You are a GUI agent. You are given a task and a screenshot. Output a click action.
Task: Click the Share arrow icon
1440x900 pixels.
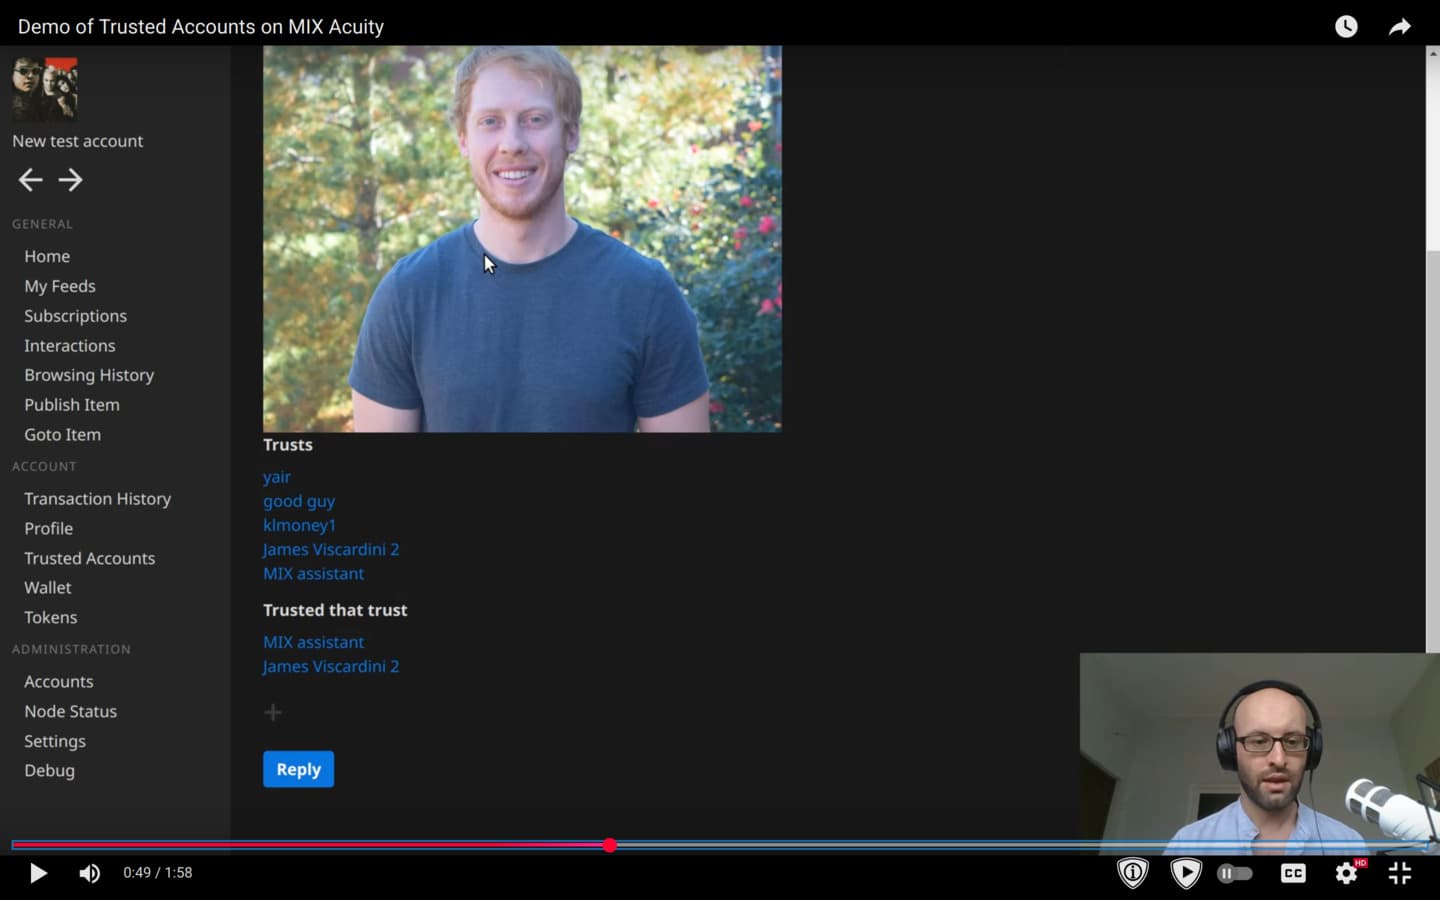[x=1400, y=27]
